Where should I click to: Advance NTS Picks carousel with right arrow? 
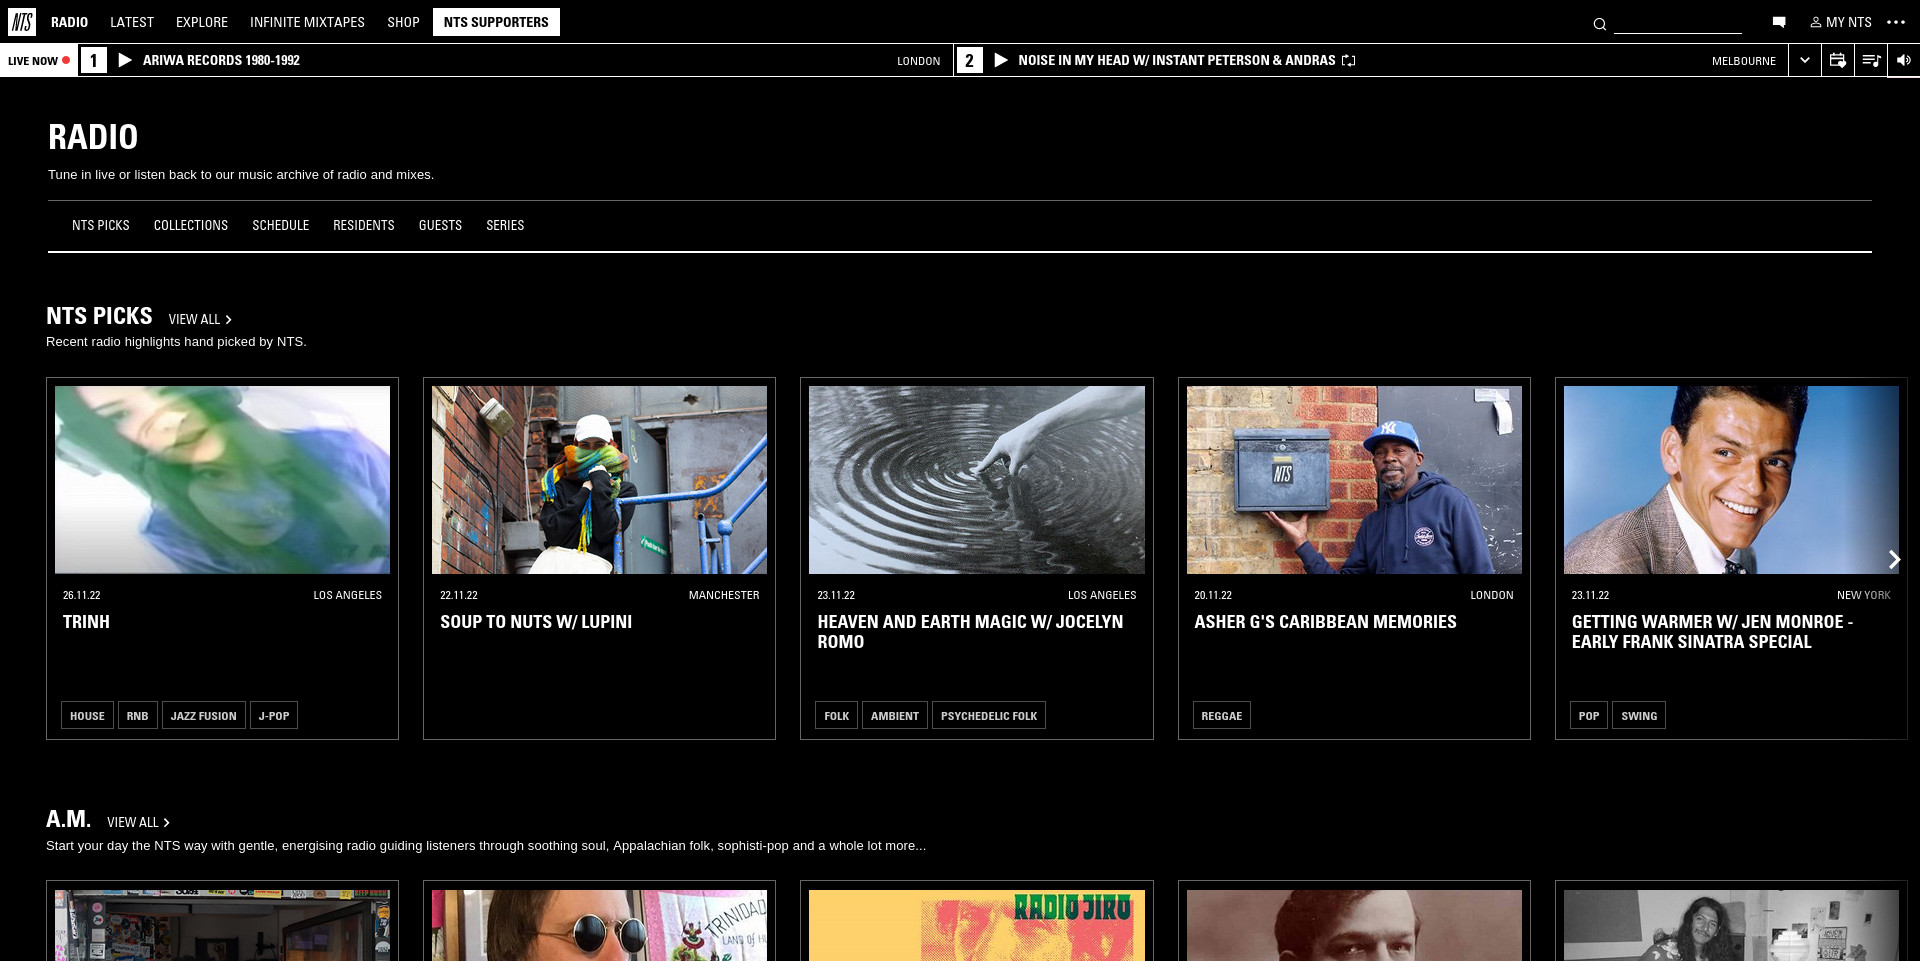pyautogui.click(x=1893, y=559)
